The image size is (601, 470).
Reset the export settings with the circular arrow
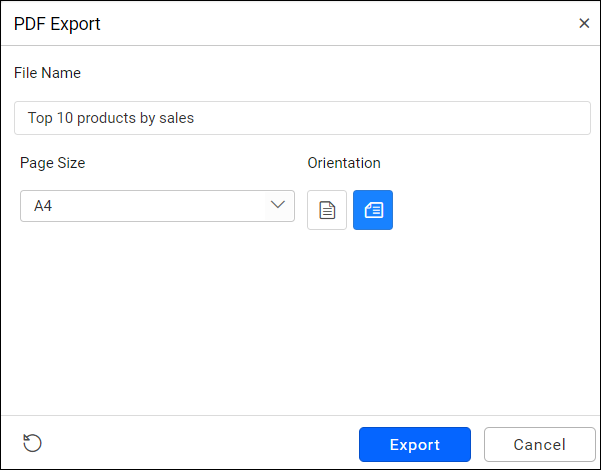[x=33, y=444]
